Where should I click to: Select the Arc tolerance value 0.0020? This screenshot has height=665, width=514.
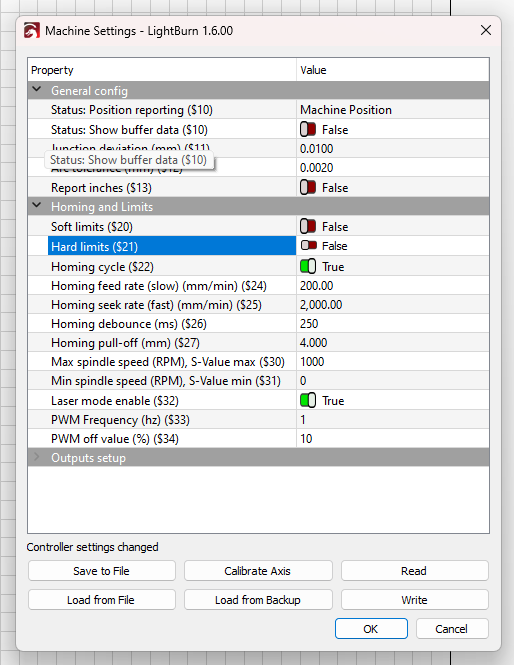click(x=393, y=168)
